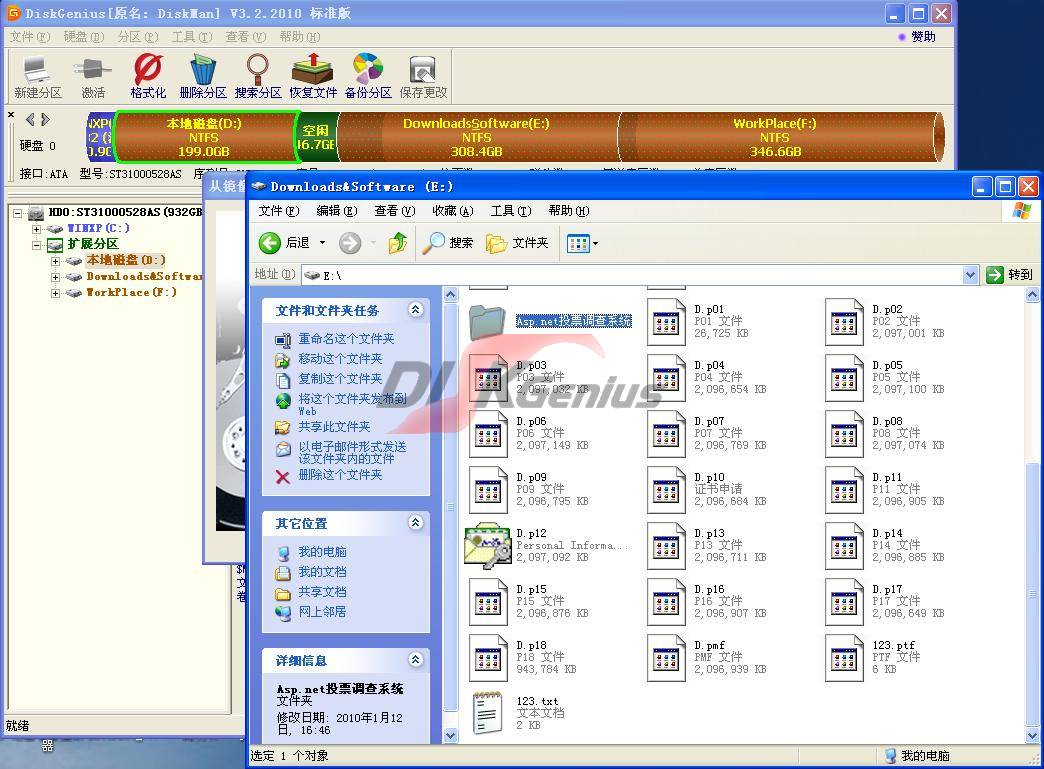This screenshot has height=769, width=1044.
Task: Click the 转到 go button
Action: [x=1009, y=275]
